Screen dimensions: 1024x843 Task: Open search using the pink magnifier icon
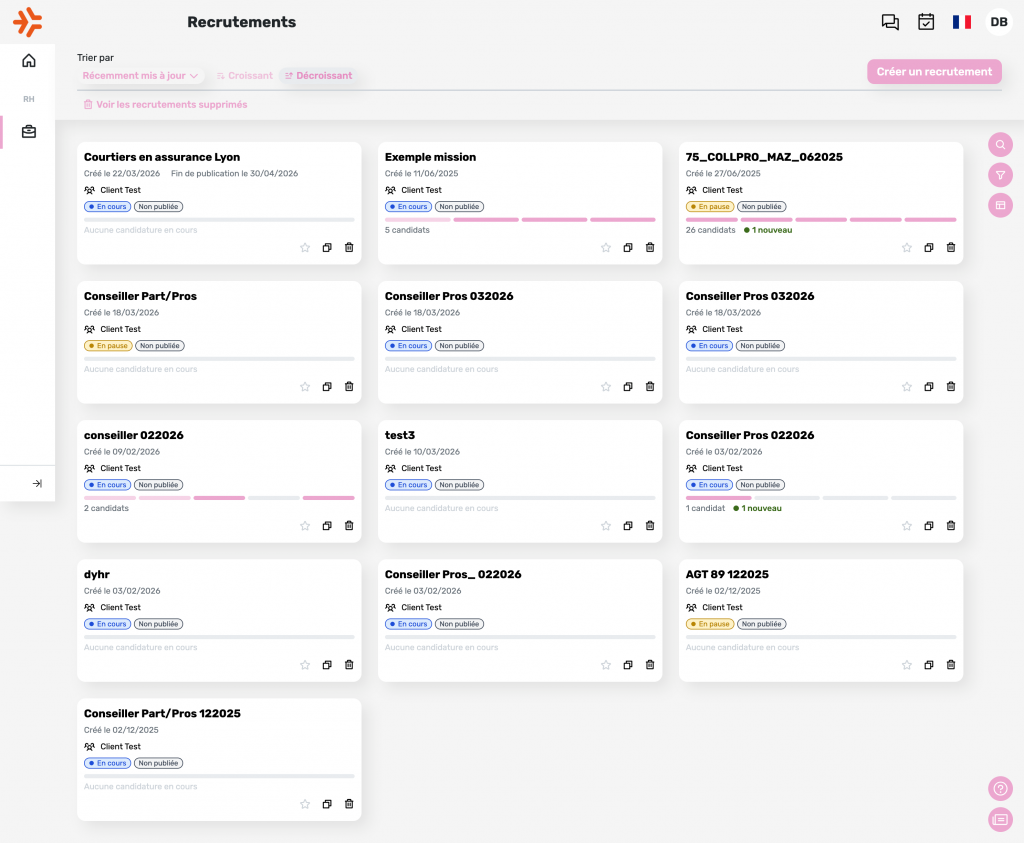(x=1000, y=144)
